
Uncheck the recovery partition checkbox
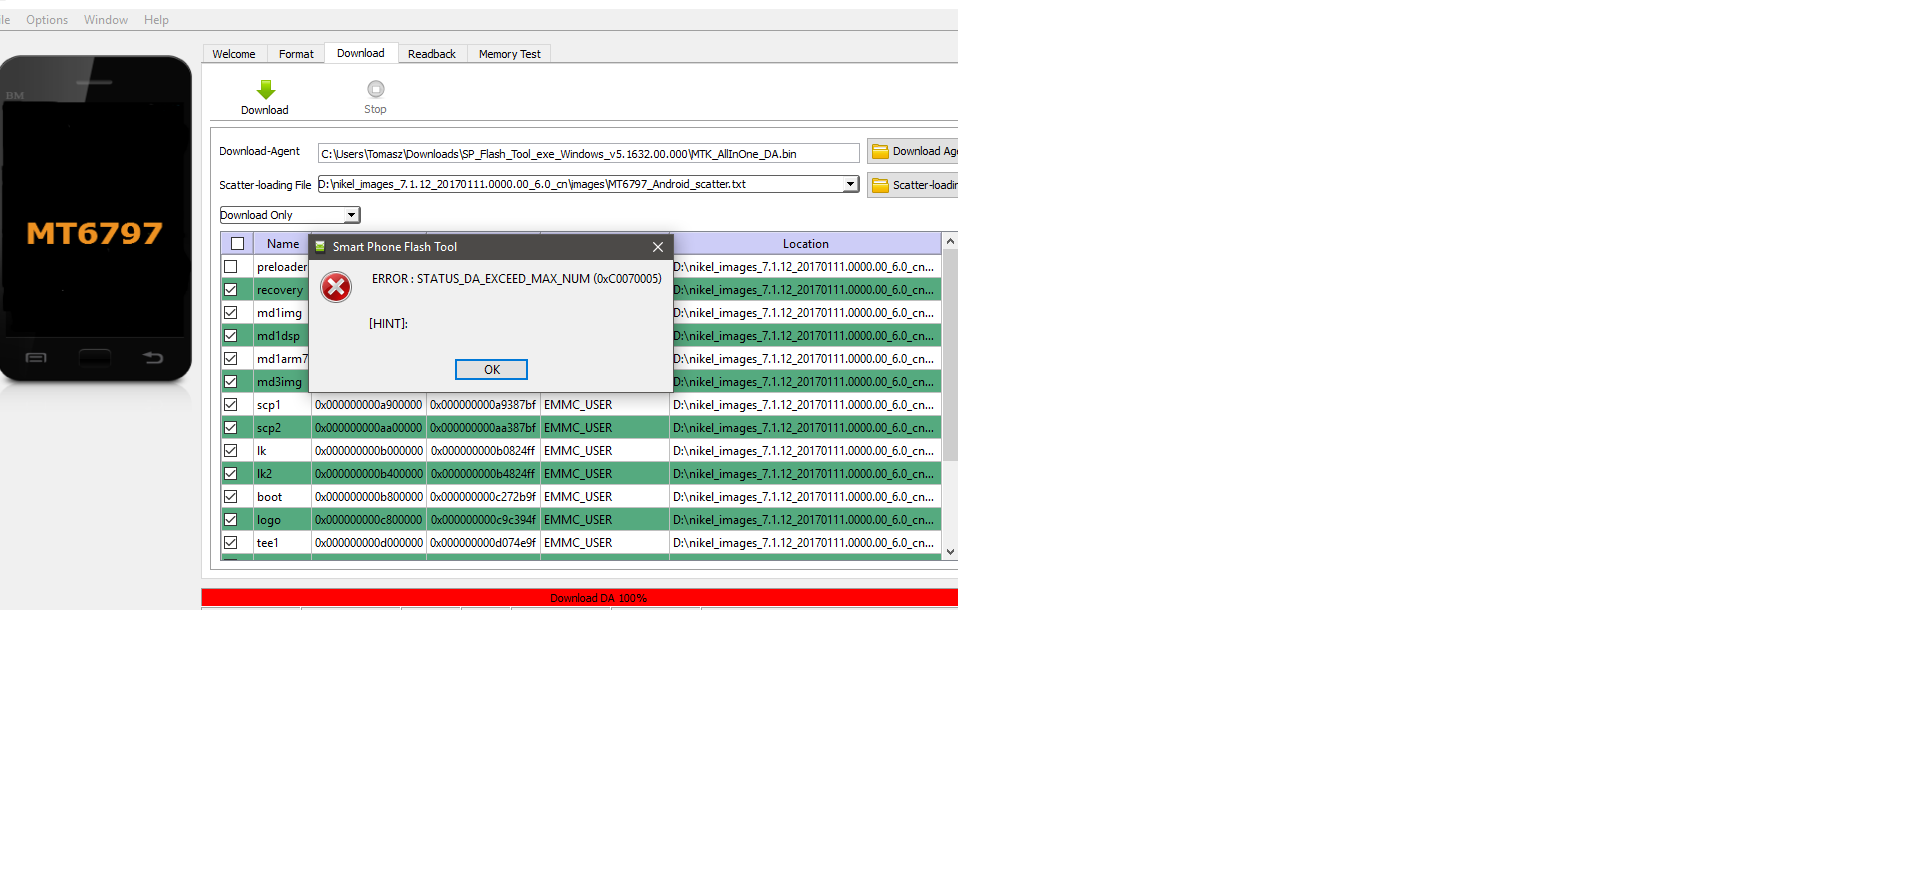(231, 290)
